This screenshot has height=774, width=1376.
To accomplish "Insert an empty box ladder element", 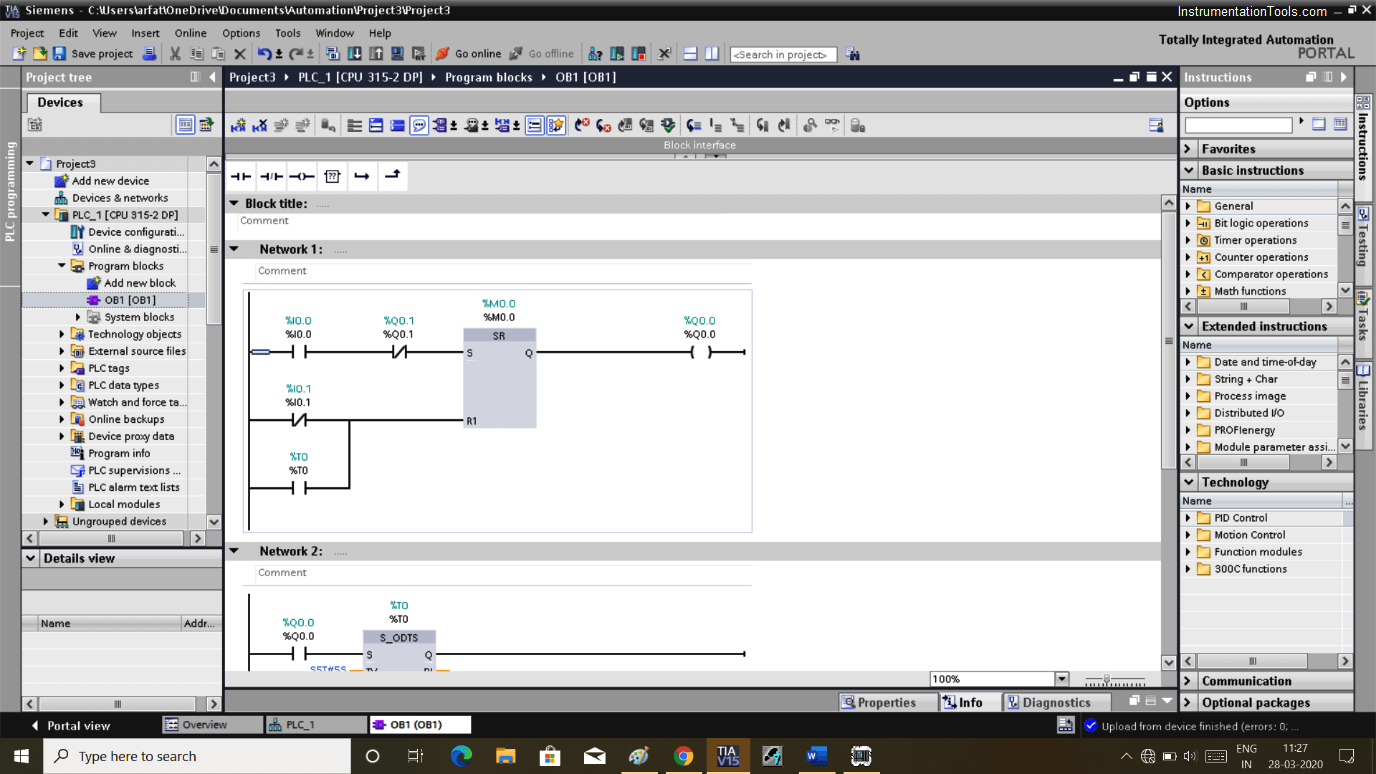I will (x=332, y=176).
